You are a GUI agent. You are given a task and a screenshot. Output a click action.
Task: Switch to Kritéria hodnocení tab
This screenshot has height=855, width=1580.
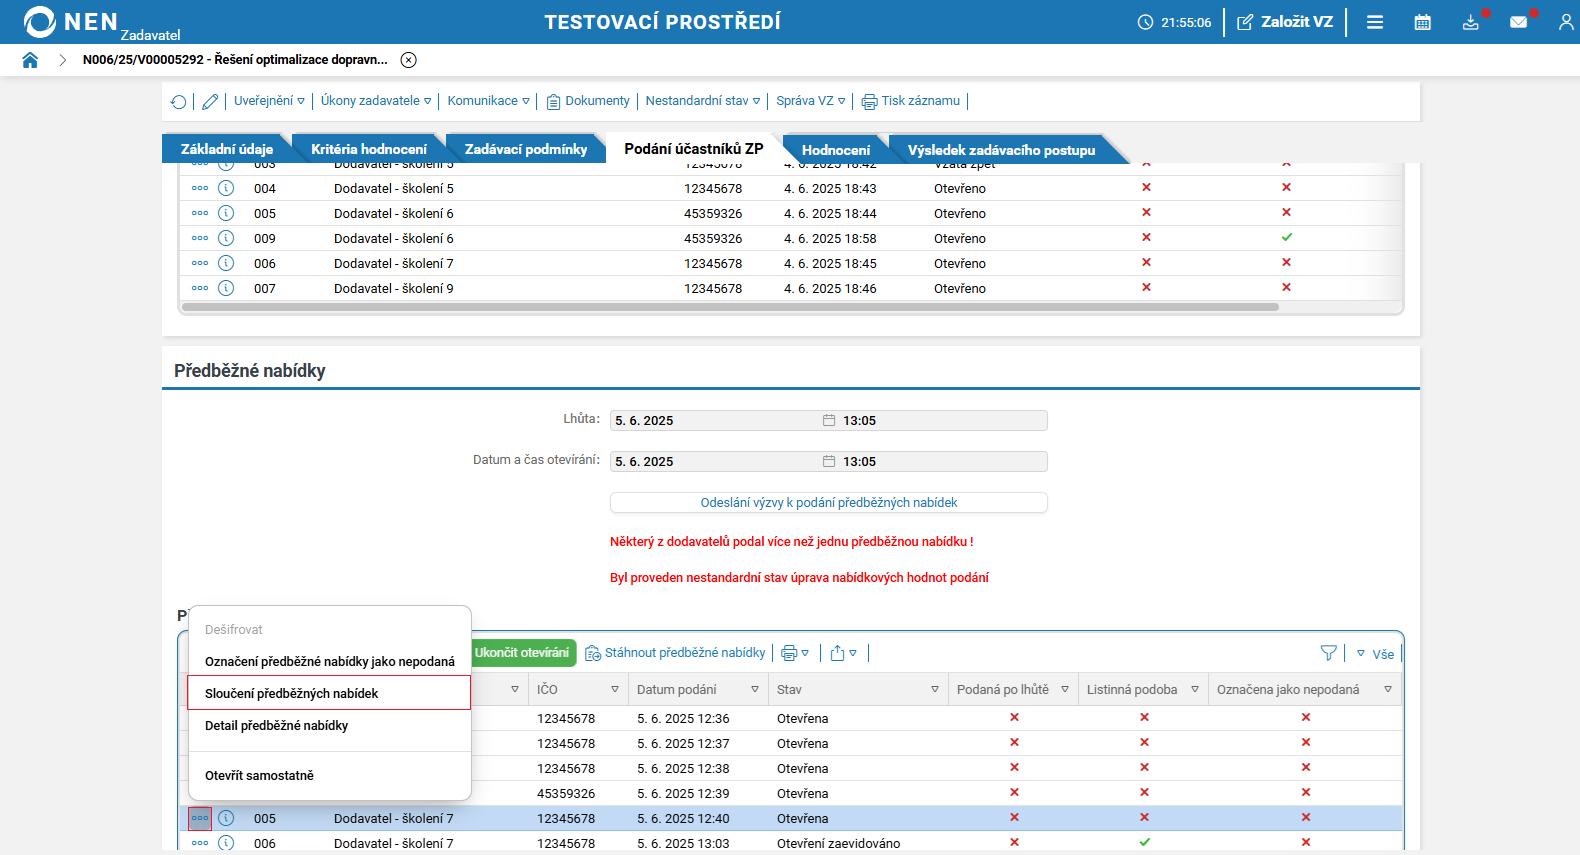[x=369, y=149]
